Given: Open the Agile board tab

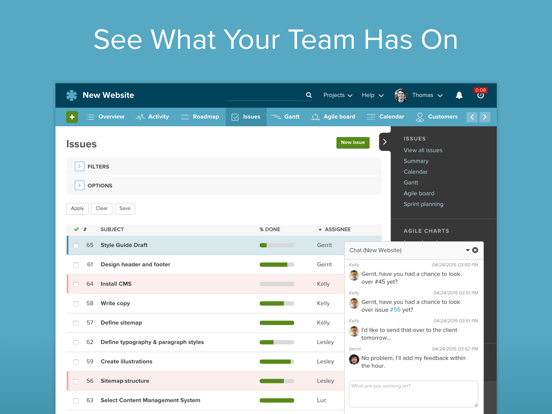Looking at the screenshot, I should click(333, 117).
